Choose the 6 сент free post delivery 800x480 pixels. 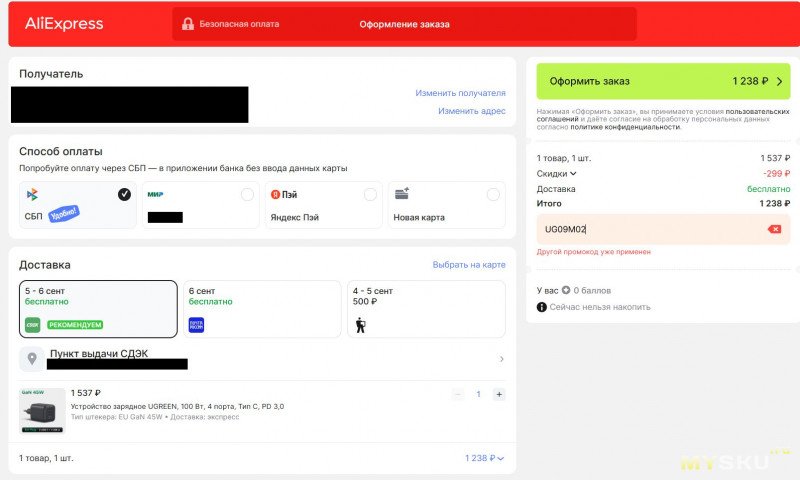click(262, 309)
